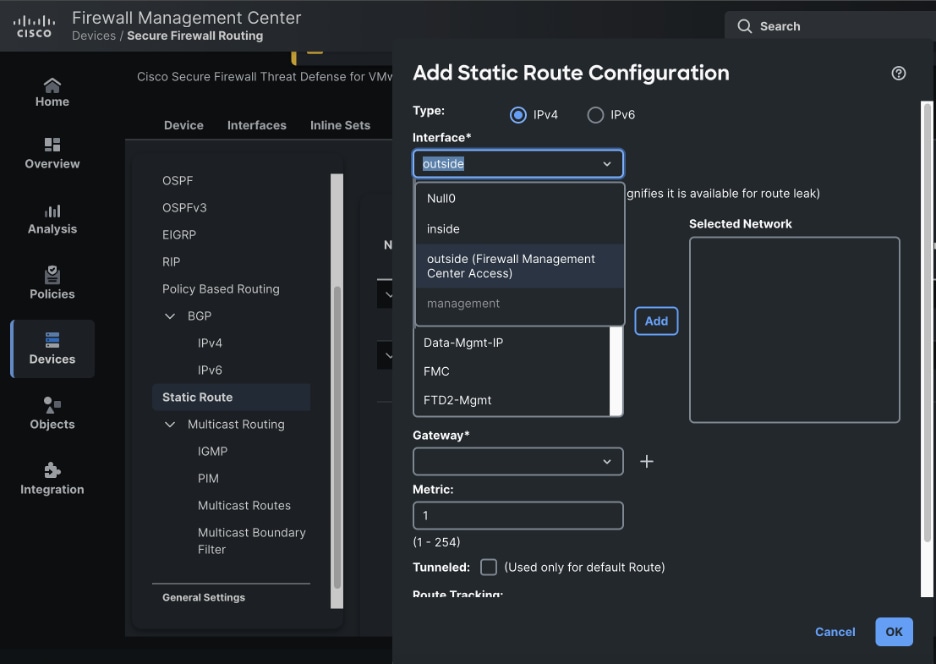Open the Policies clipboard icon
The width and height of the screenshot is (936, 664).
tap(52, 275)
